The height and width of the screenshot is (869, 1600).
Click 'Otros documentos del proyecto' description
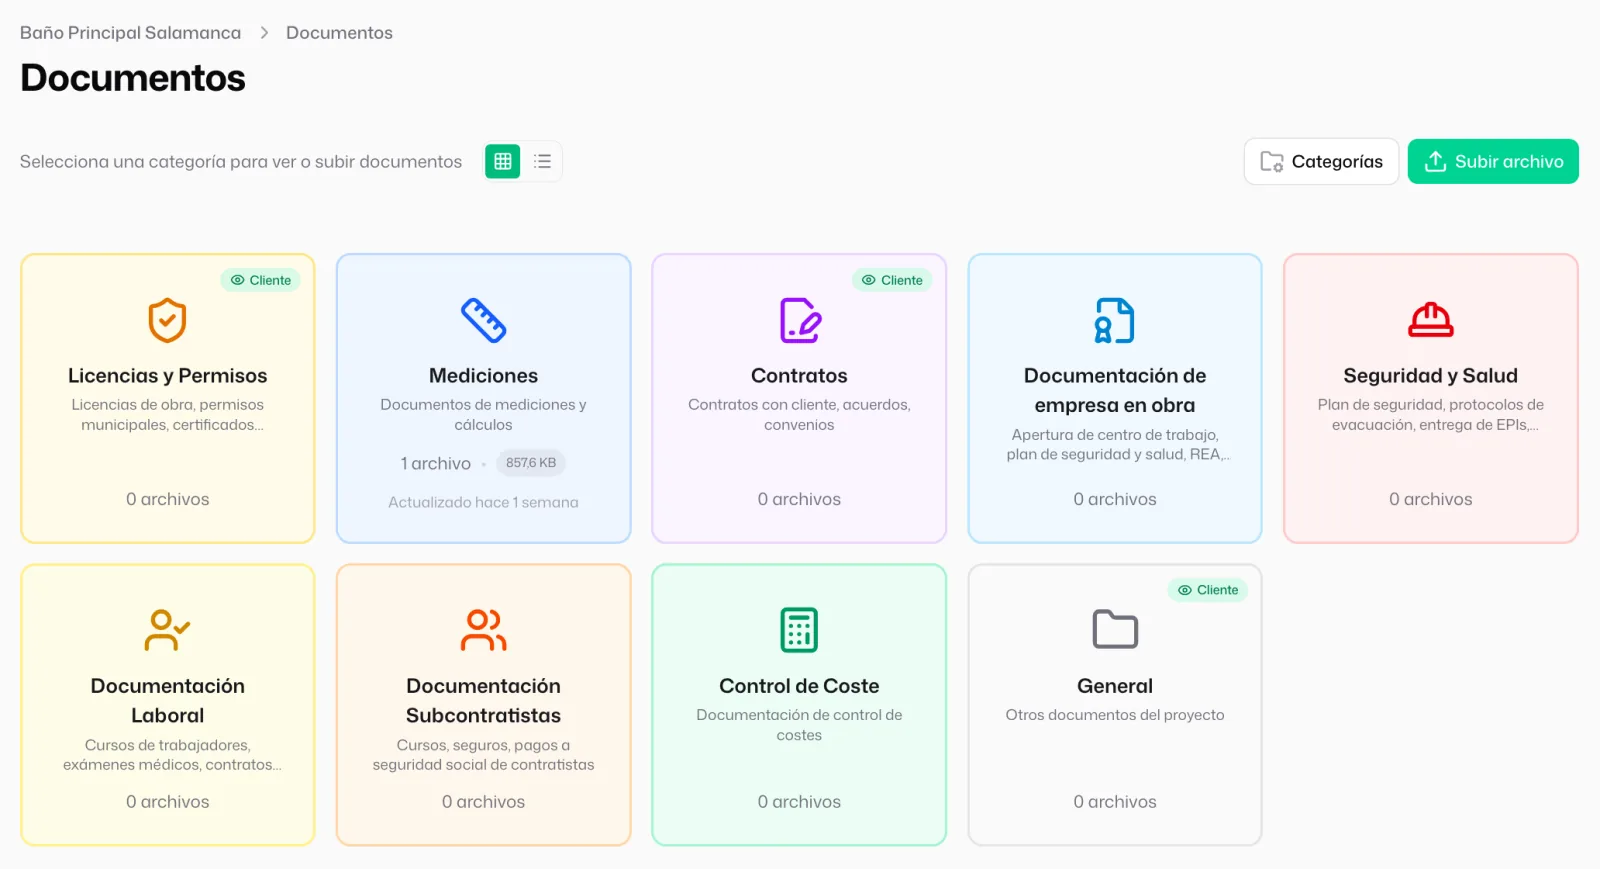pyautogui.click(x=1115, y=715)
